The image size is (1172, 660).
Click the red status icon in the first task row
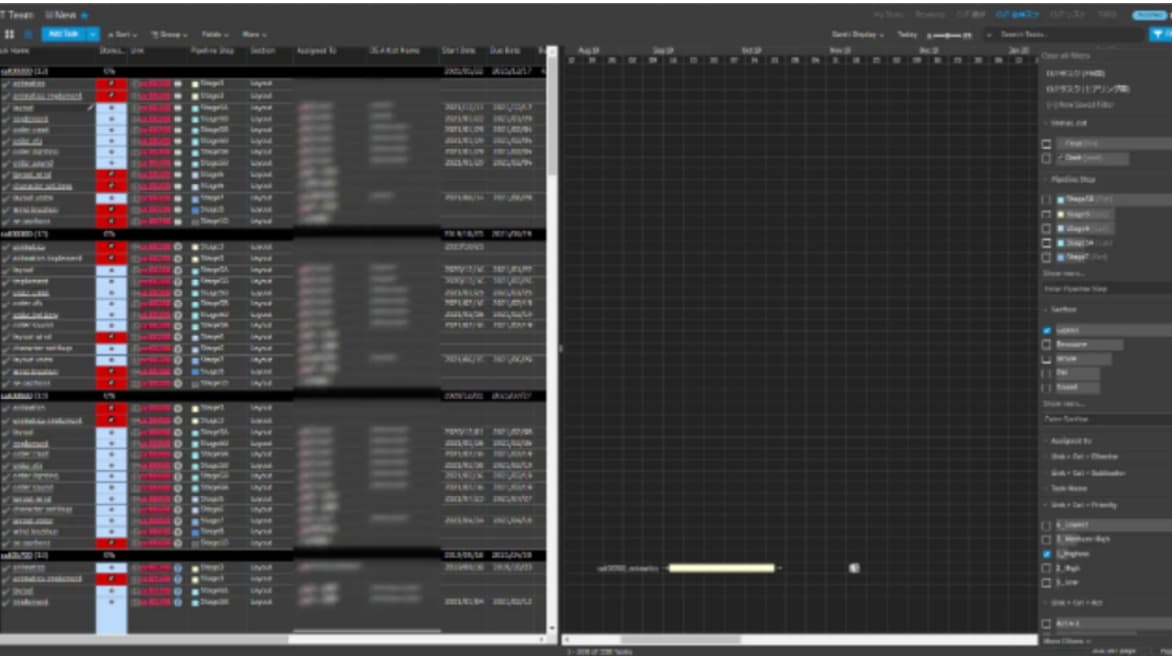coord(111,84)
